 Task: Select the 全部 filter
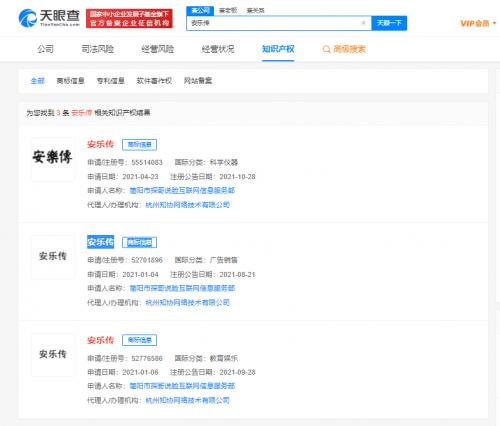coord(38,81)
